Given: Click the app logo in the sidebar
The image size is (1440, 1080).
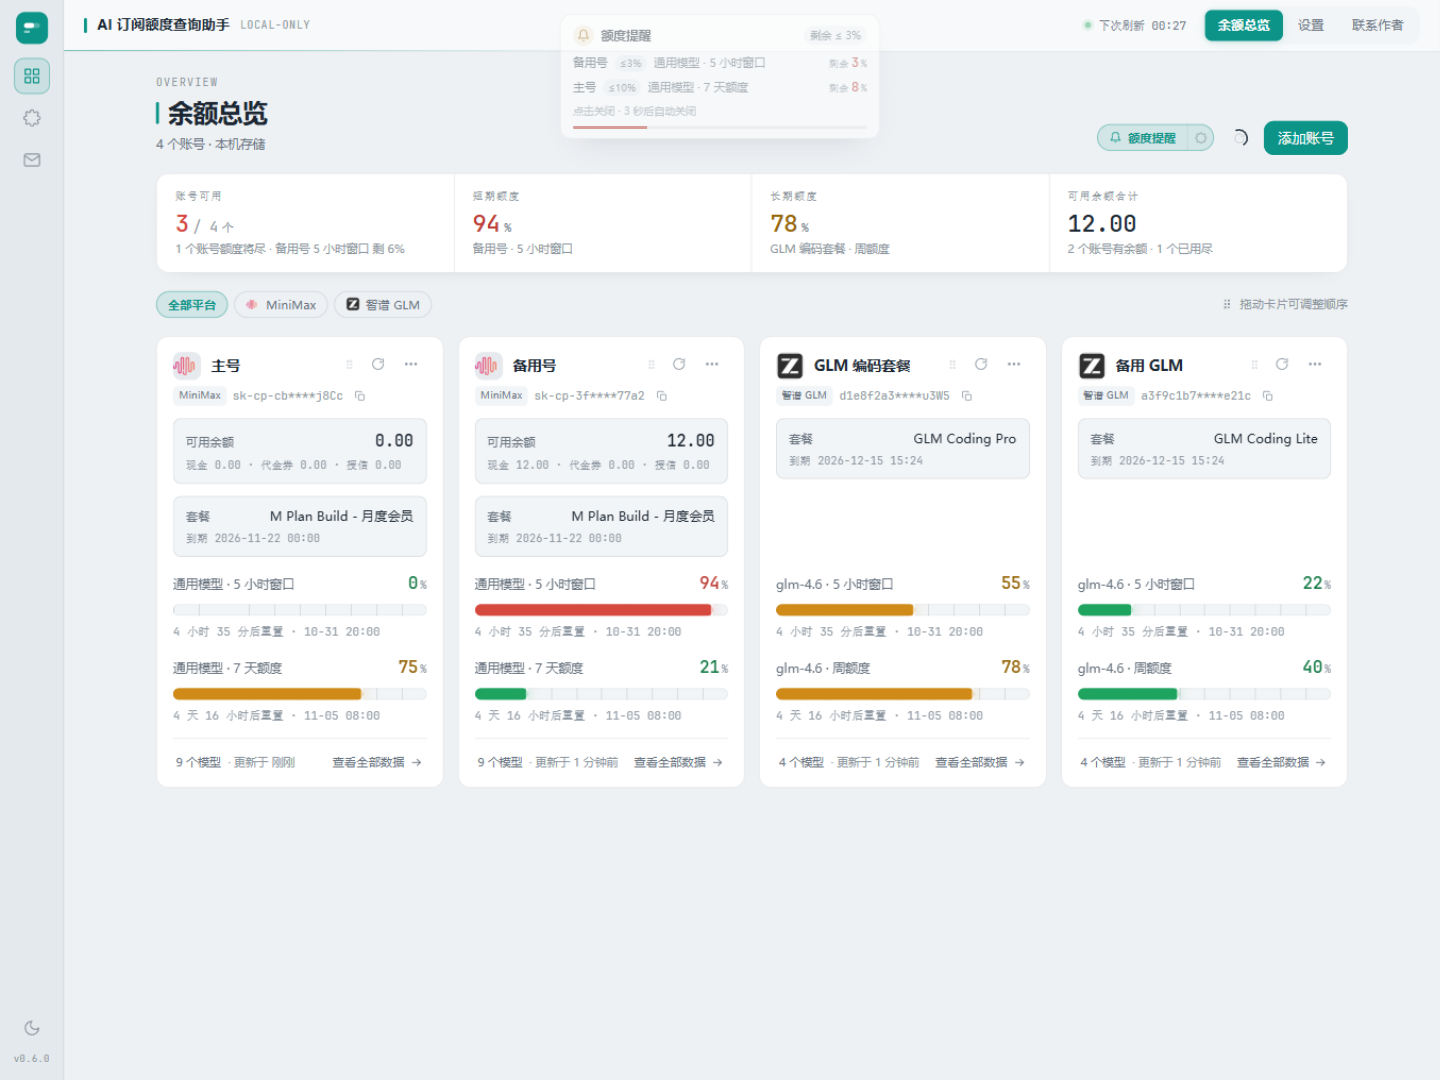Looking at the screenshot, I should coord(32,27).
